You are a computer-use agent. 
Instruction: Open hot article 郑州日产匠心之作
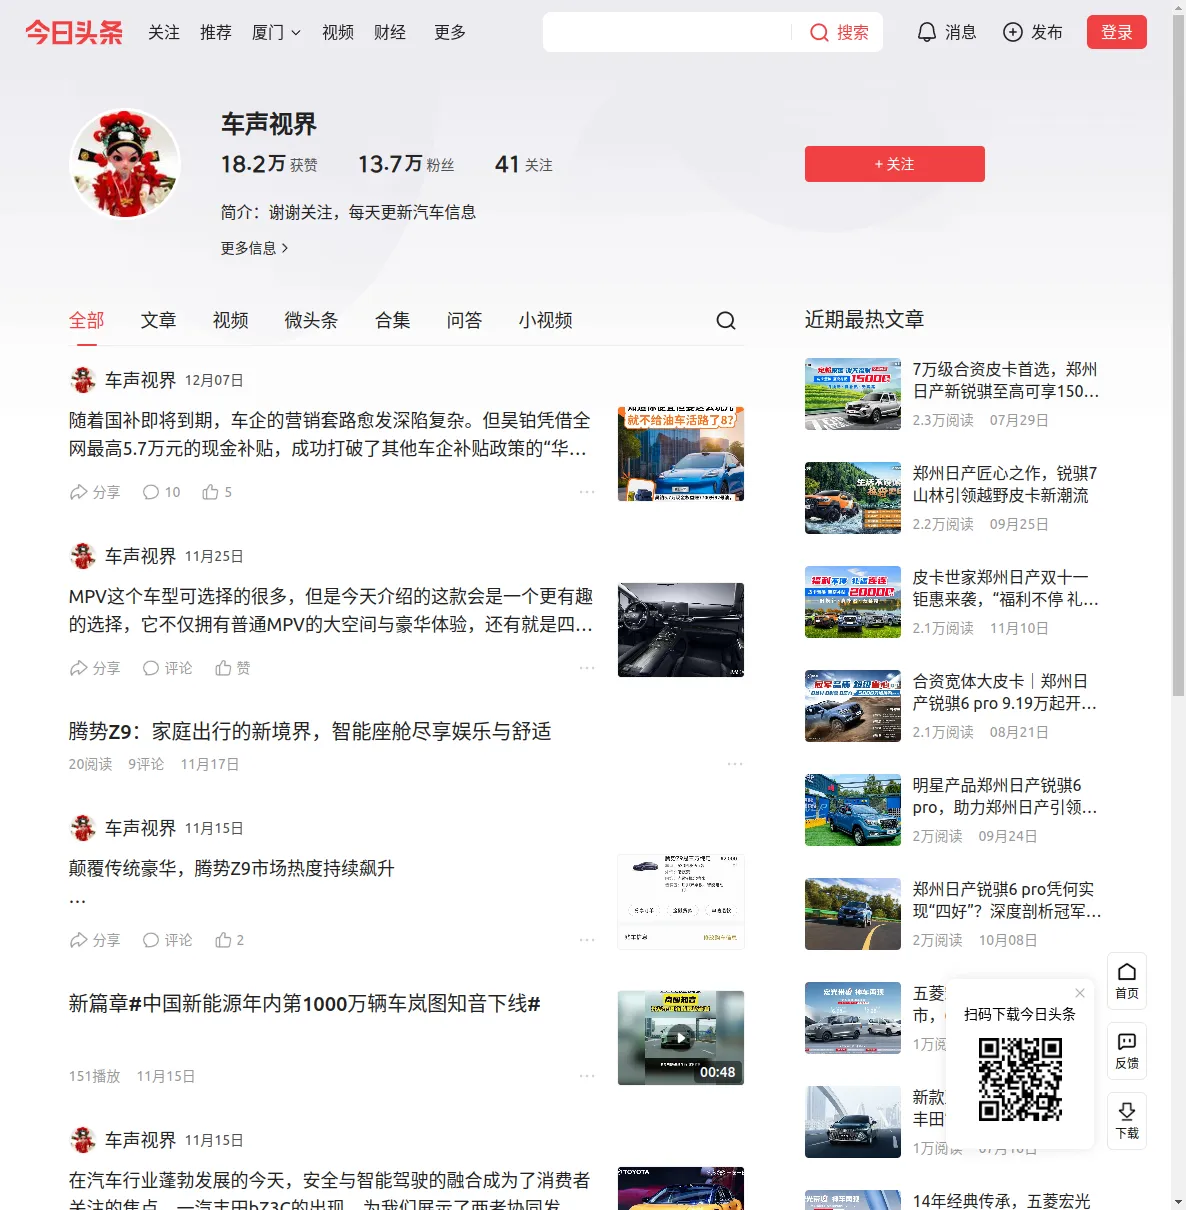coord(1006,484)
